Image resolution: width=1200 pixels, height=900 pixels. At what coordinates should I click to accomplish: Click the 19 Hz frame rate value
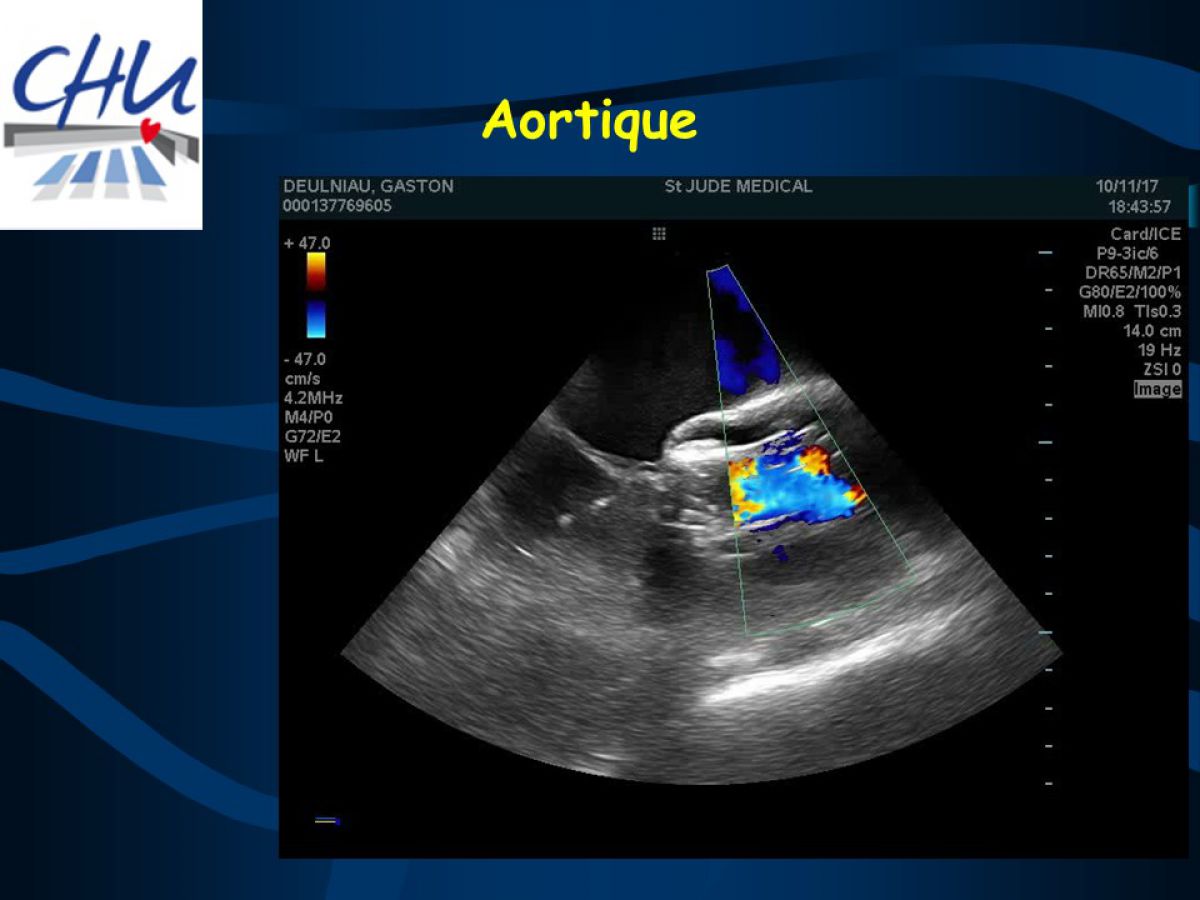[x=1160, y=350]
